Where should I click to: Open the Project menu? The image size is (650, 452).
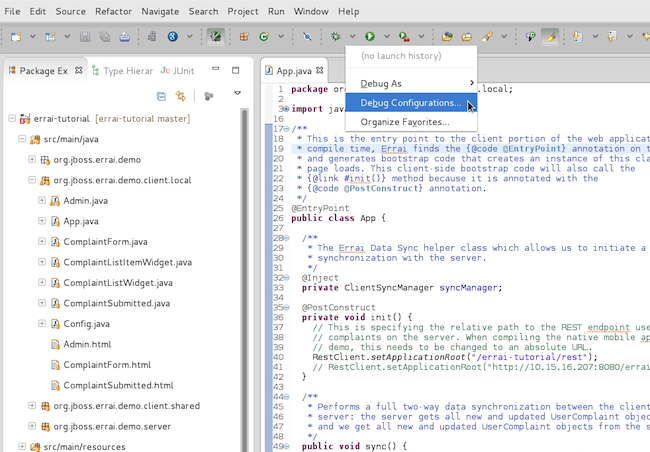(243, 12)
